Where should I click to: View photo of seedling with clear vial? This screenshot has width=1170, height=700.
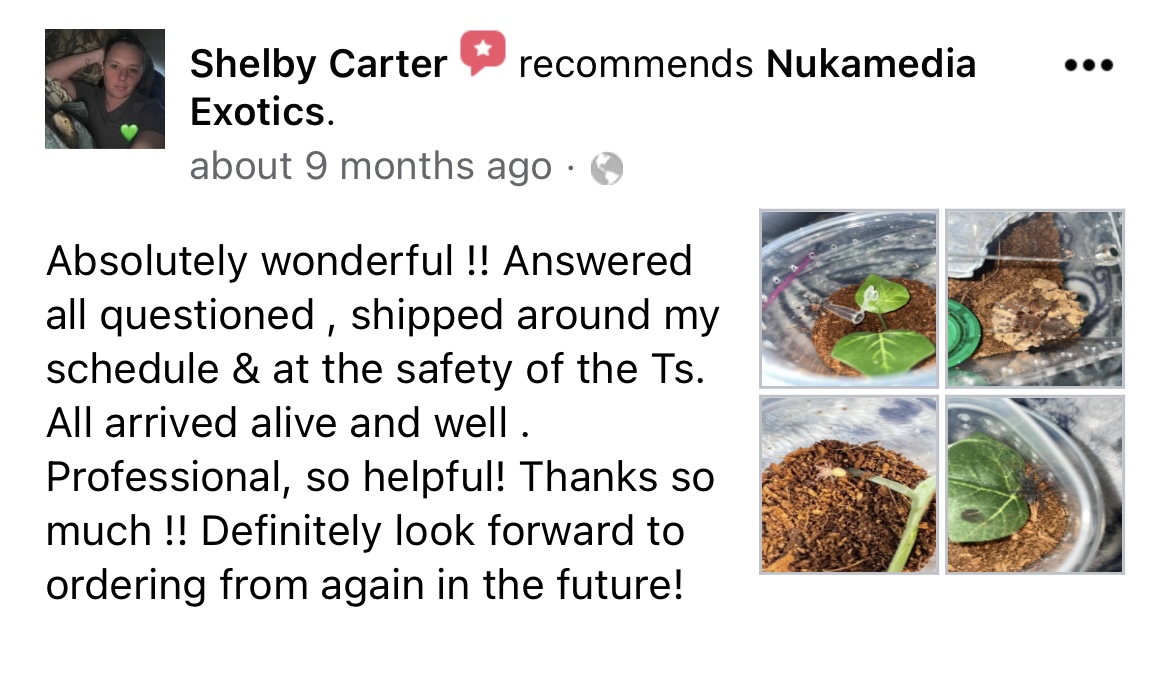pyautogui.click(x=849, y=299)
